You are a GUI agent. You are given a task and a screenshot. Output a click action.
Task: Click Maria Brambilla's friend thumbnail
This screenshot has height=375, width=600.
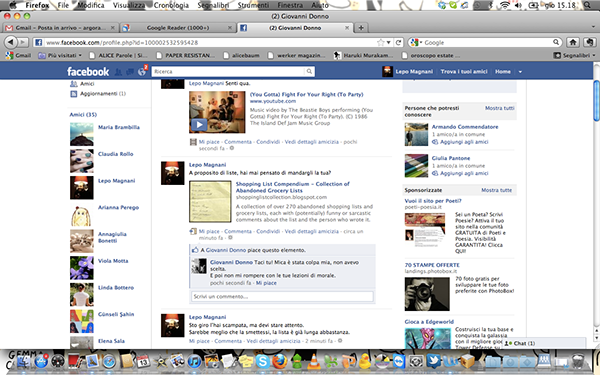coord(82,134)
